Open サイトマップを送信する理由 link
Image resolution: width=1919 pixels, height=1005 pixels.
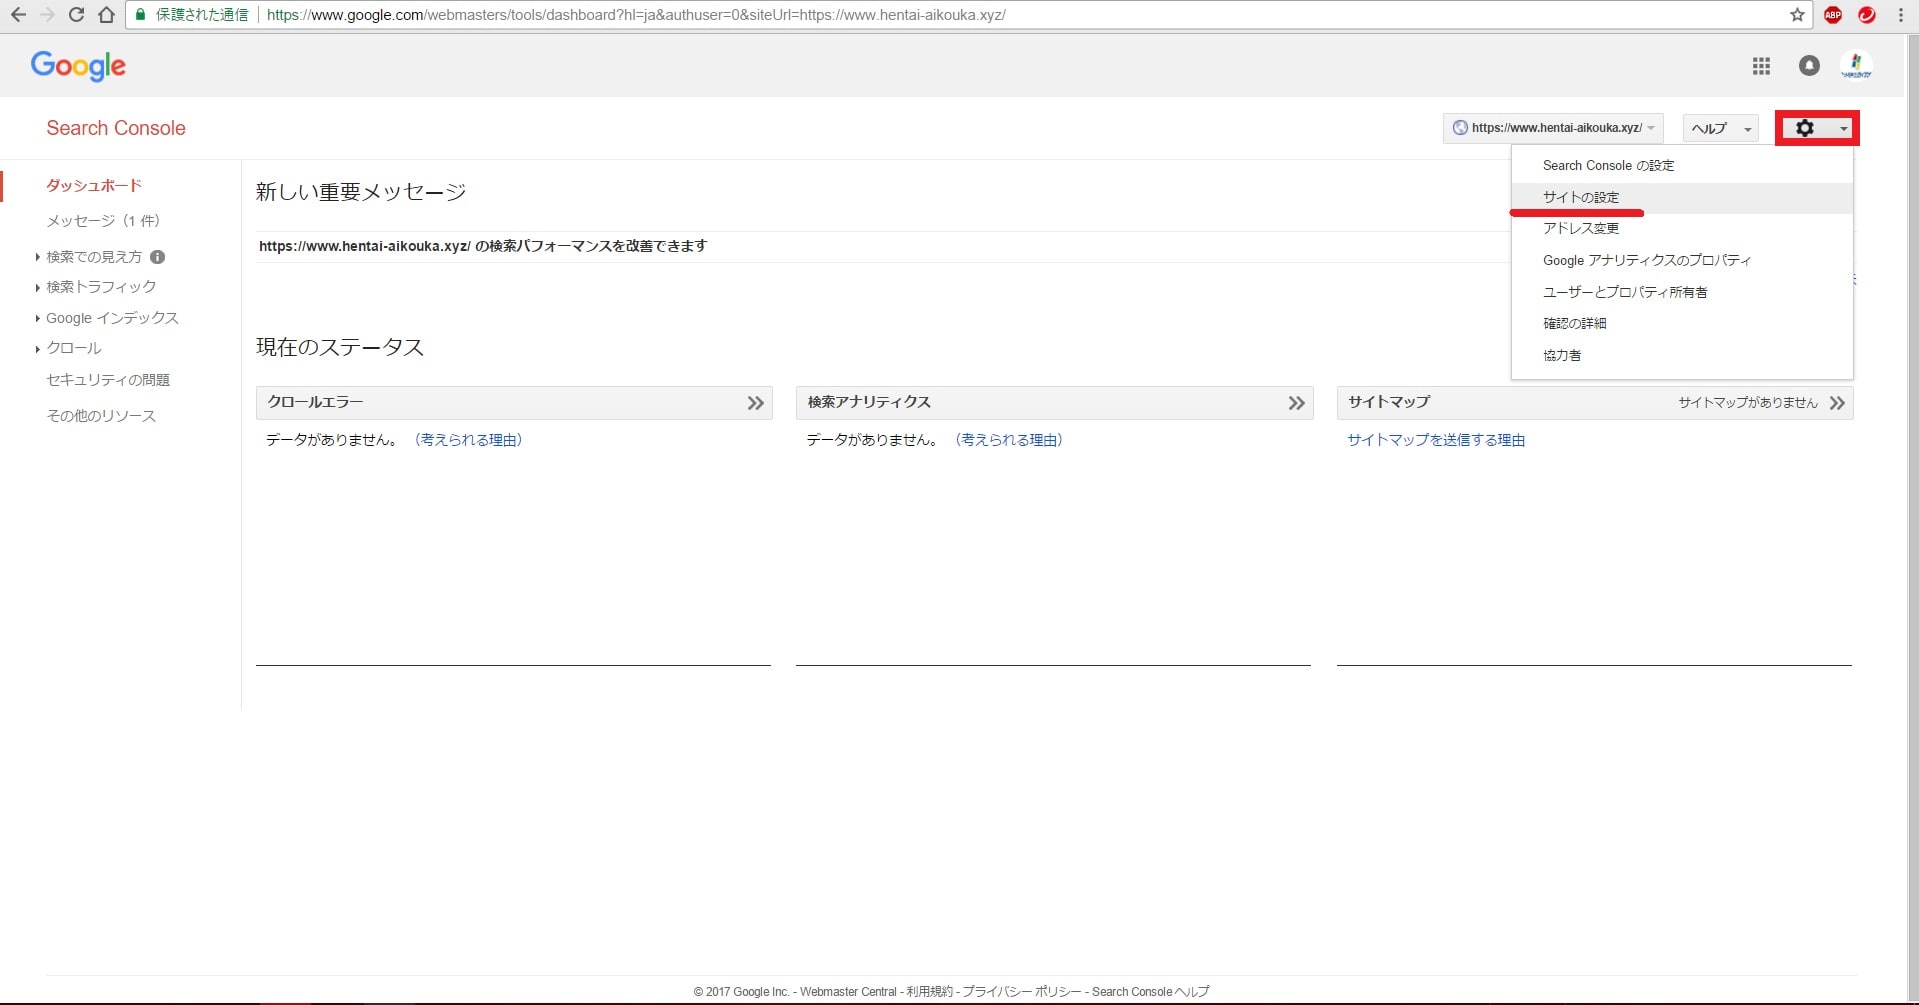[x=1436, y=440]
